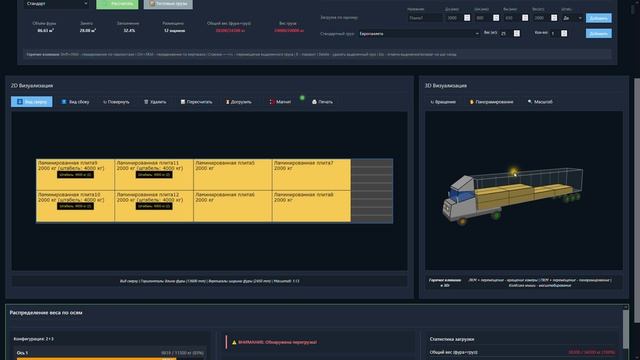This screenshot has width=640, height=360.
Task: Click the Статистика загрузки heading
Action: 452,339
